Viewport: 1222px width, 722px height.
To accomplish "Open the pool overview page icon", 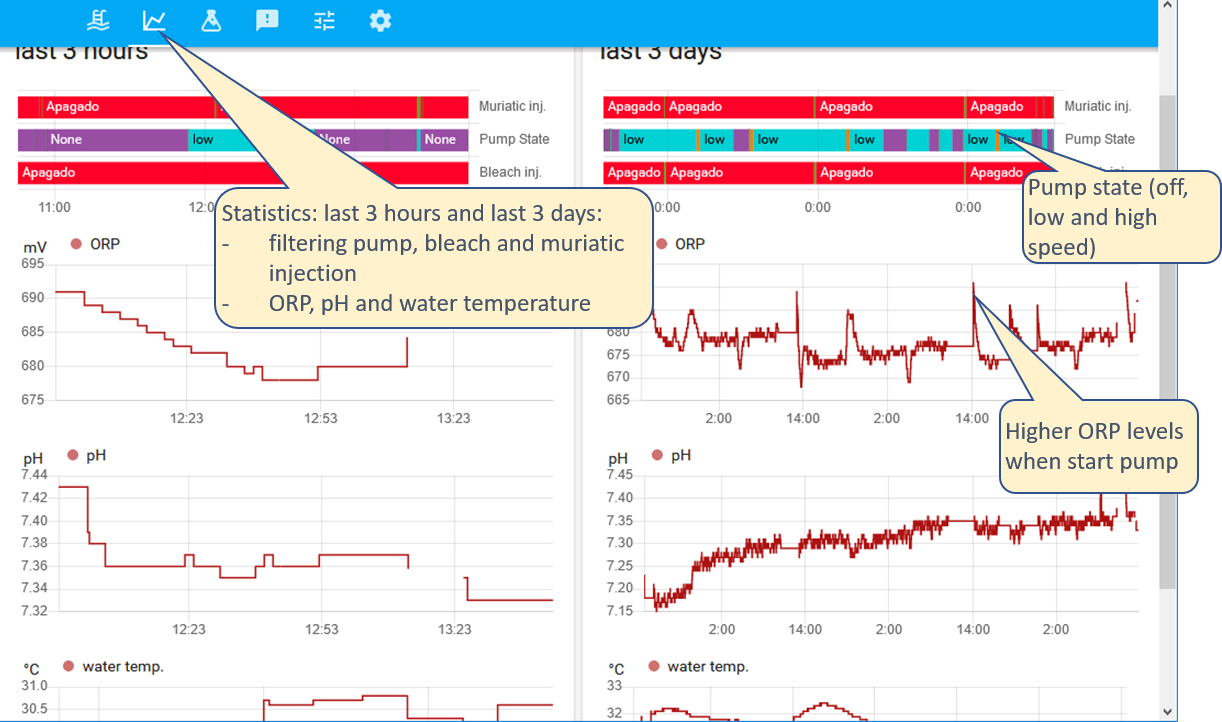I will point(98,21).
